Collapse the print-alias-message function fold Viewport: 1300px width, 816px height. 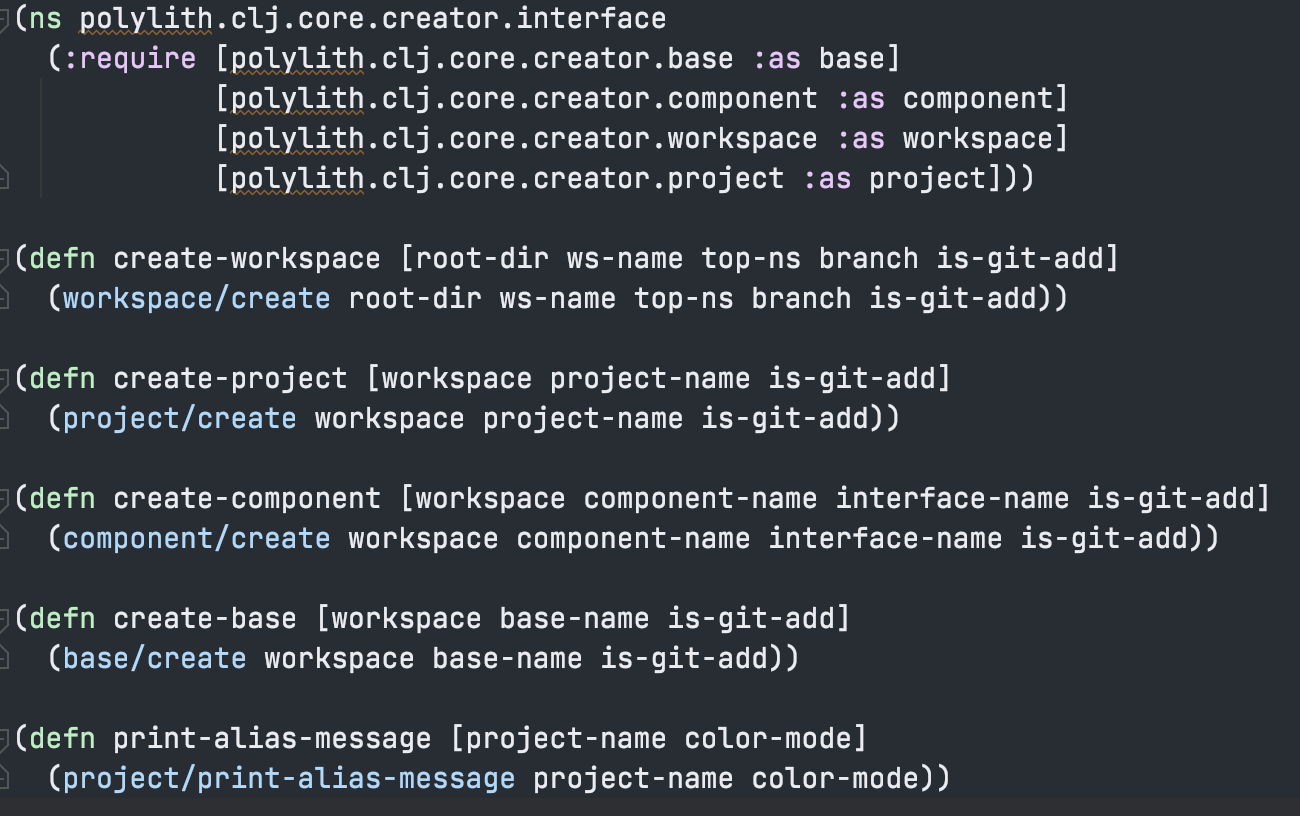coord(5,738)
